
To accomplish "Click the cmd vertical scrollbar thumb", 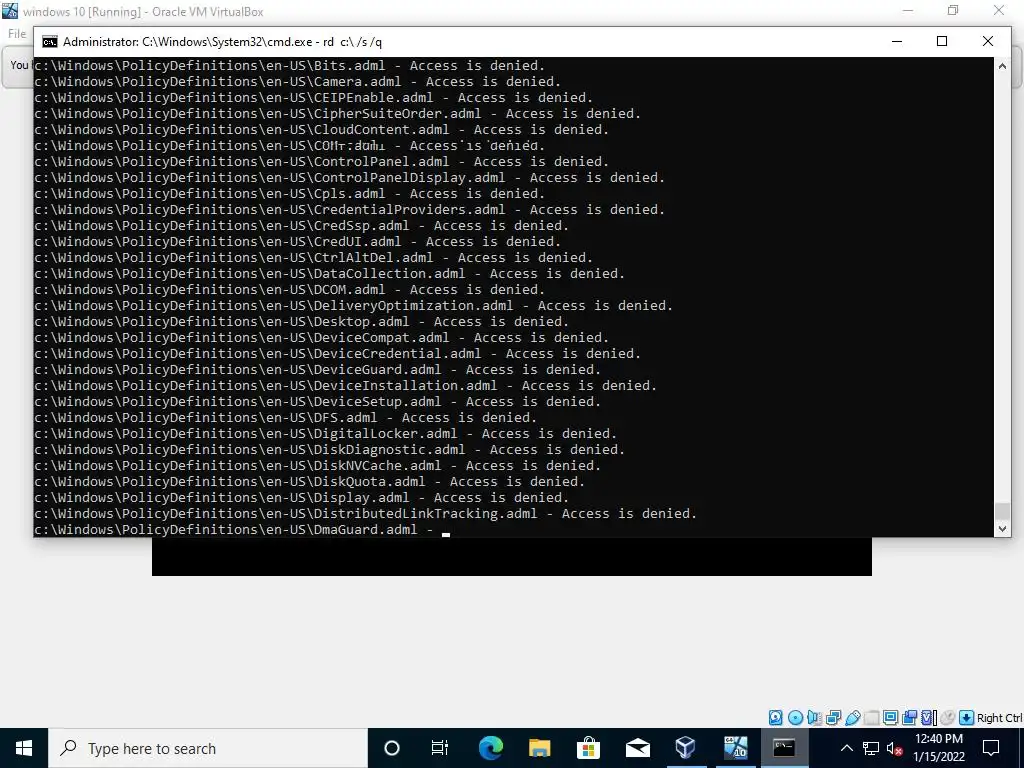I will pyautogui.click(x=1002, y=511).
